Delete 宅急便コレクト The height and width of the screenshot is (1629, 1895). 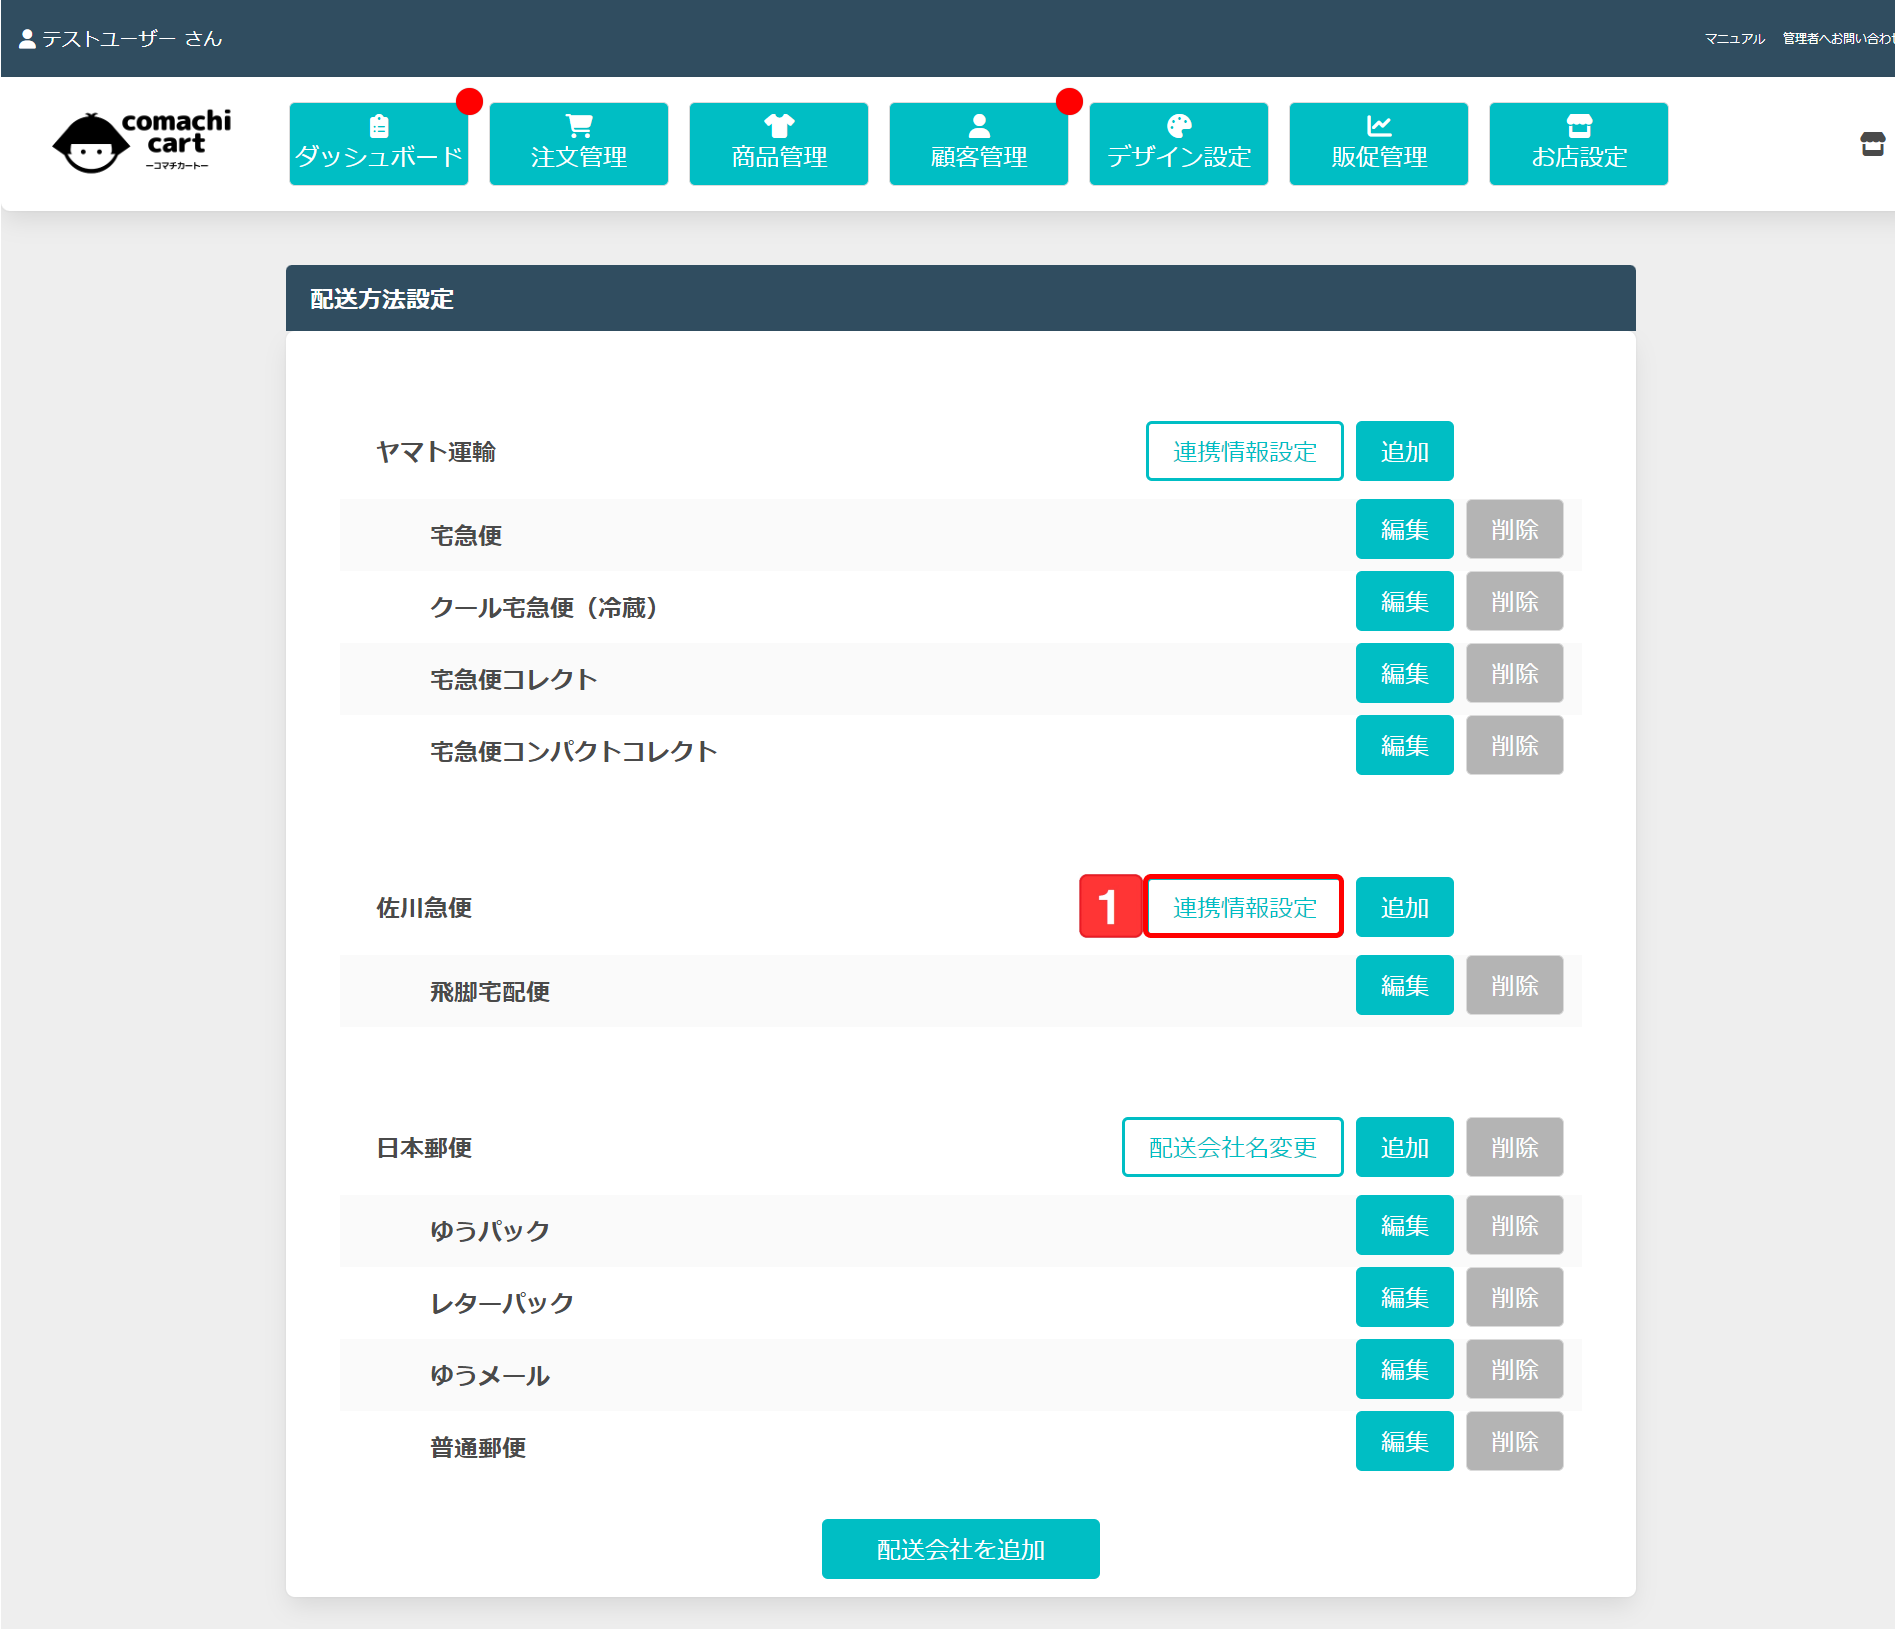(x=1514, y=673)
